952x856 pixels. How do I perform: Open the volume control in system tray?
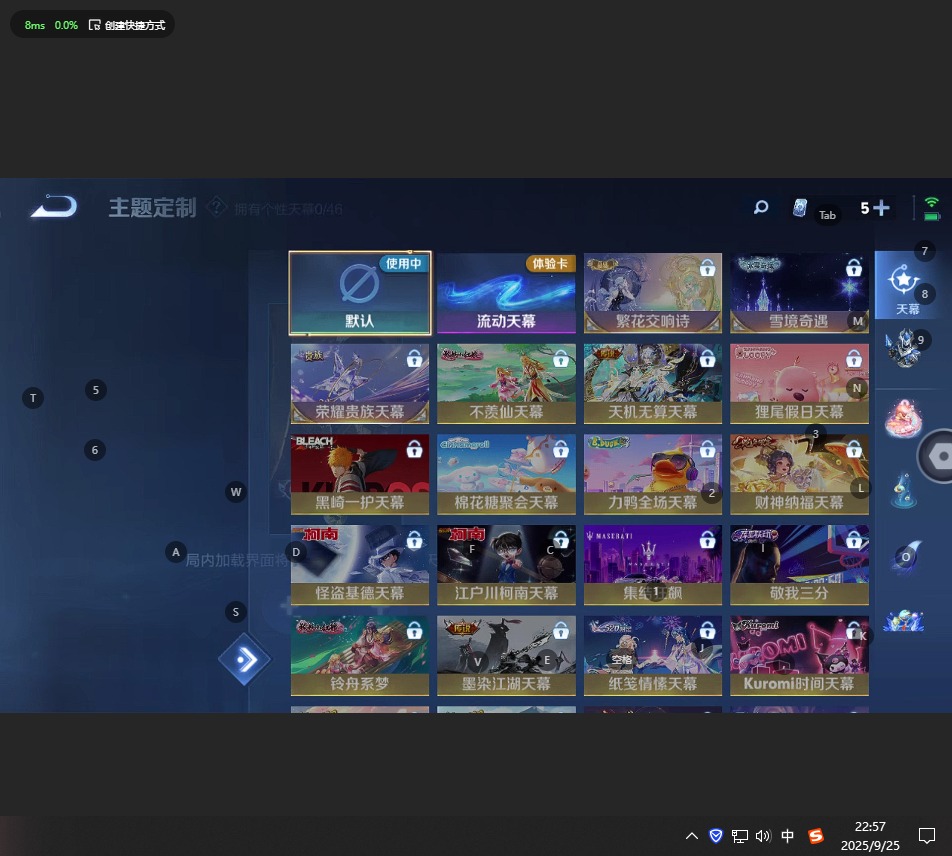point(763,836)
